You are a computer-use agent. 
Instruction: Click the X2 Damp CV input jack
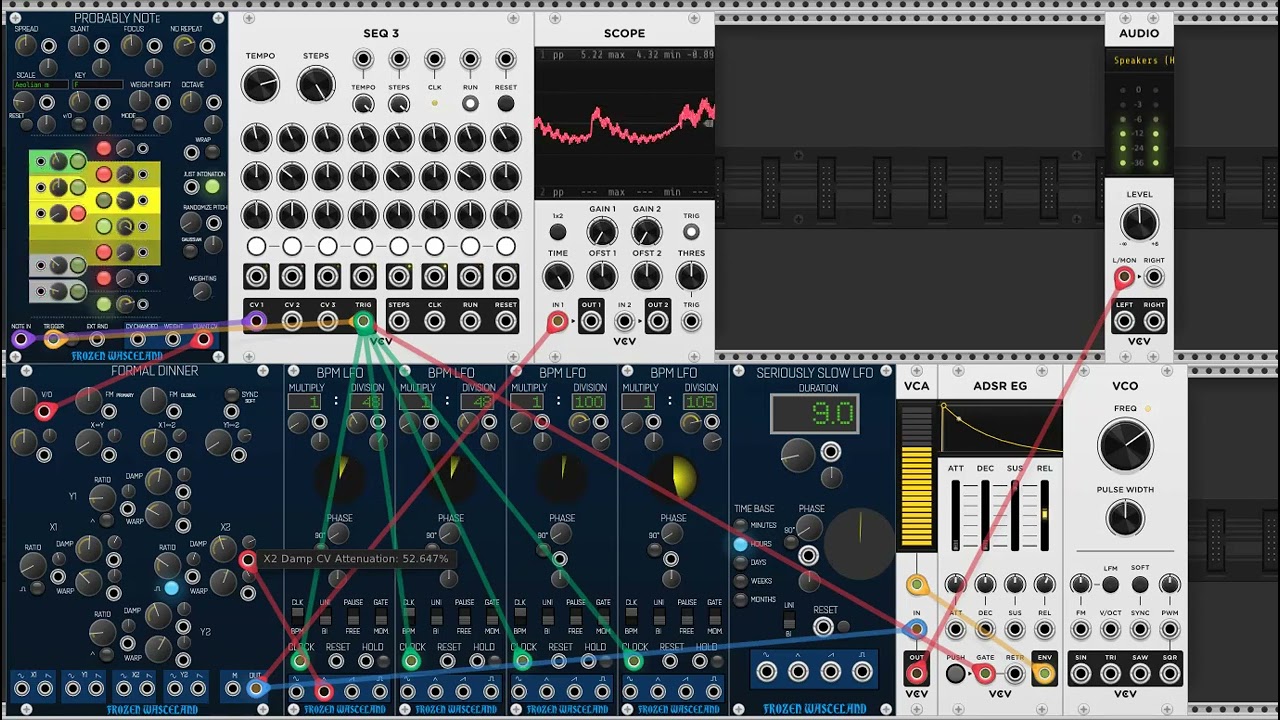click(x=247, y=560)
